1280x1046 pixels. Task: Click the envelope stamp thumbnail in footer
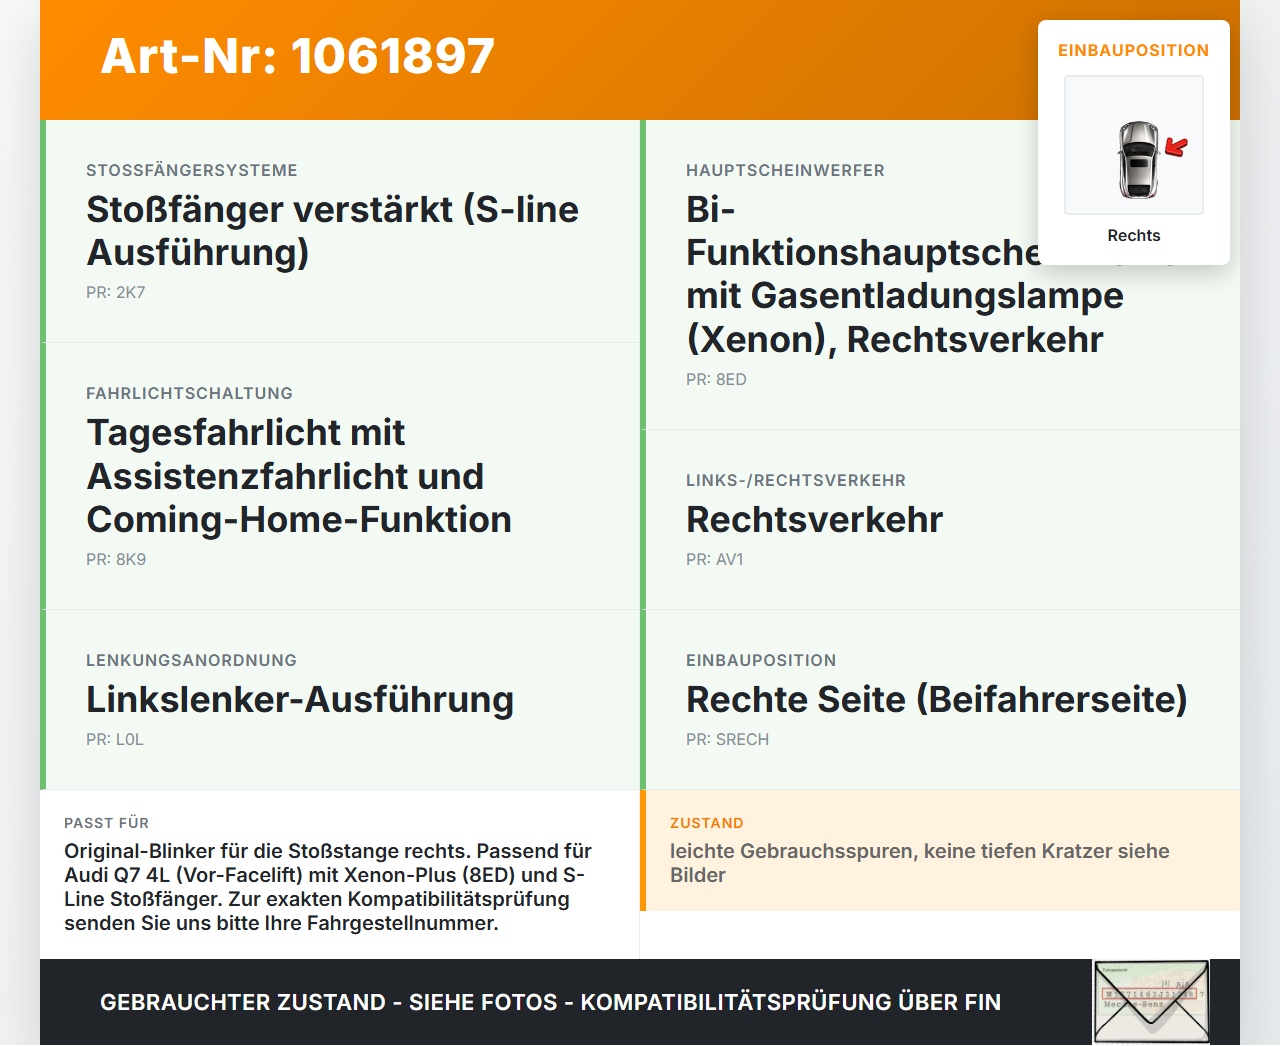pyautogui.click(x=1152, y=1002)
